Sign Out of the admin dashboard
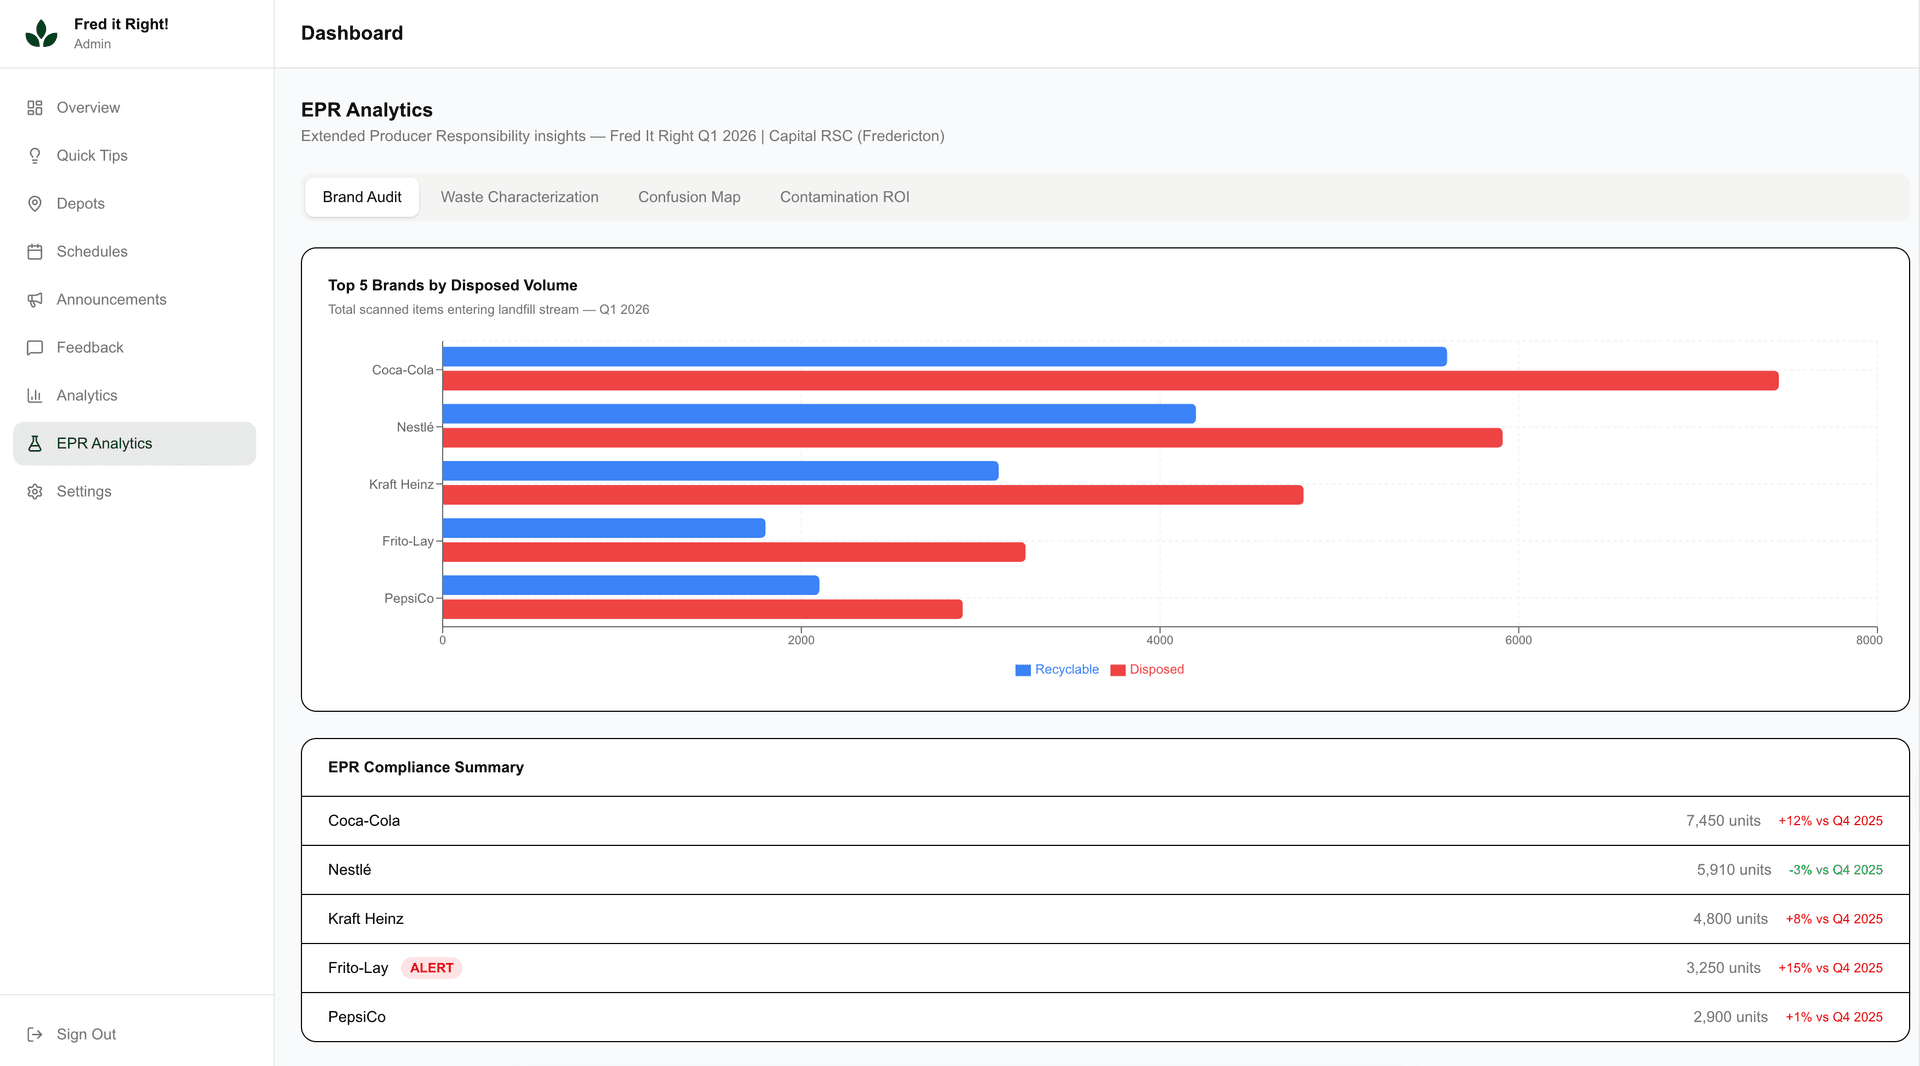Screen dimensions: 1920x1066 point(134,1035)
